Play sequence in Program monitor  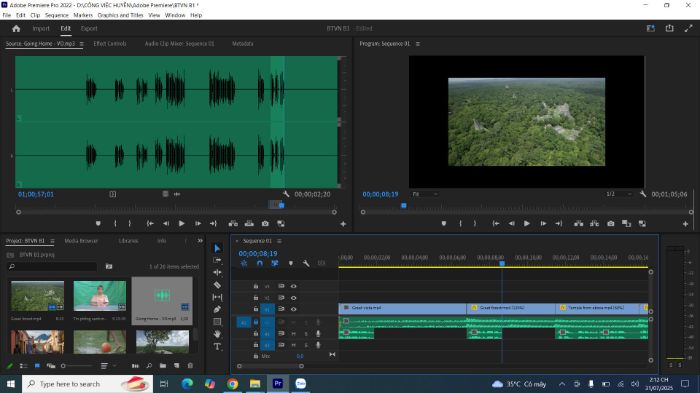(527, 223)
